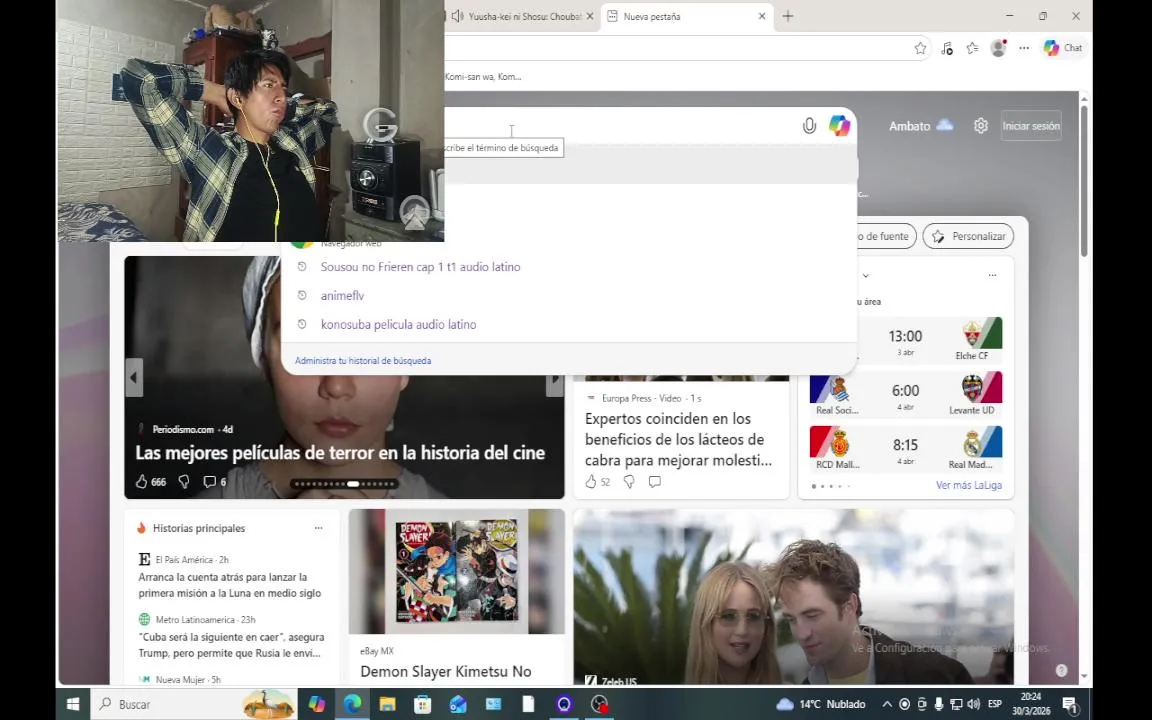Open Copilot Chat sidebar

[x=1063, y=48]
